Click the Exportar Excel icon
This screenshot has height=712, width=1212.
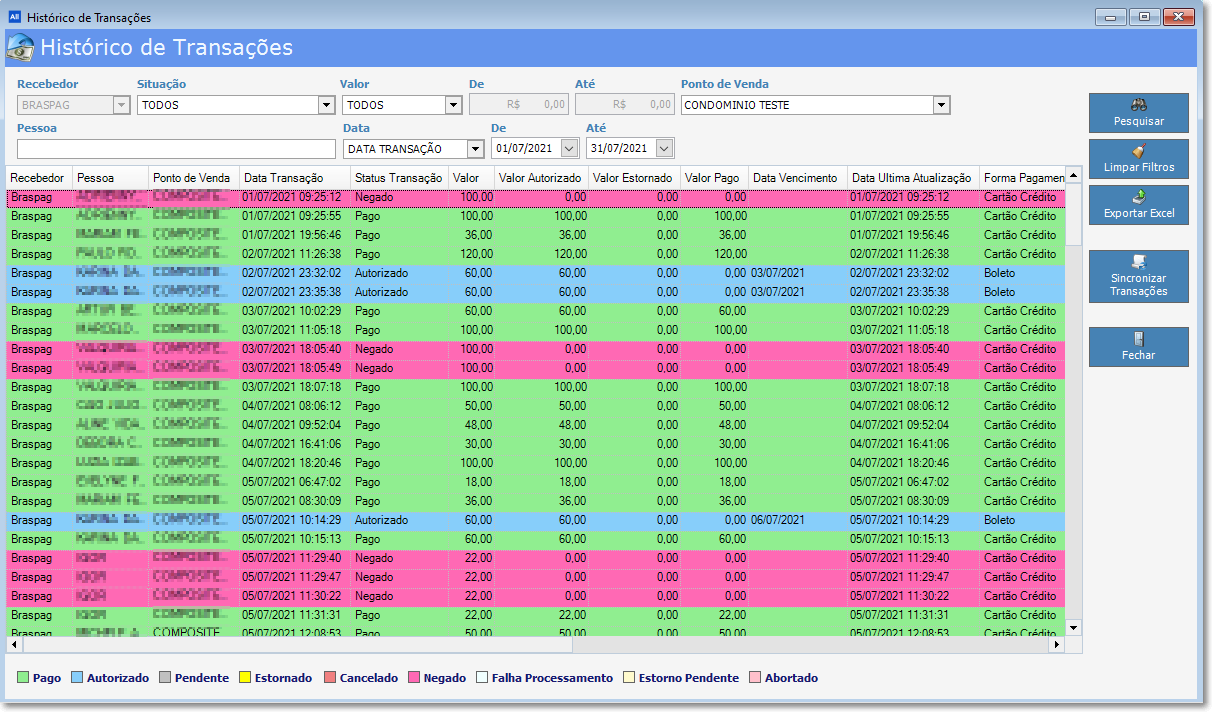coord(1138,197)
